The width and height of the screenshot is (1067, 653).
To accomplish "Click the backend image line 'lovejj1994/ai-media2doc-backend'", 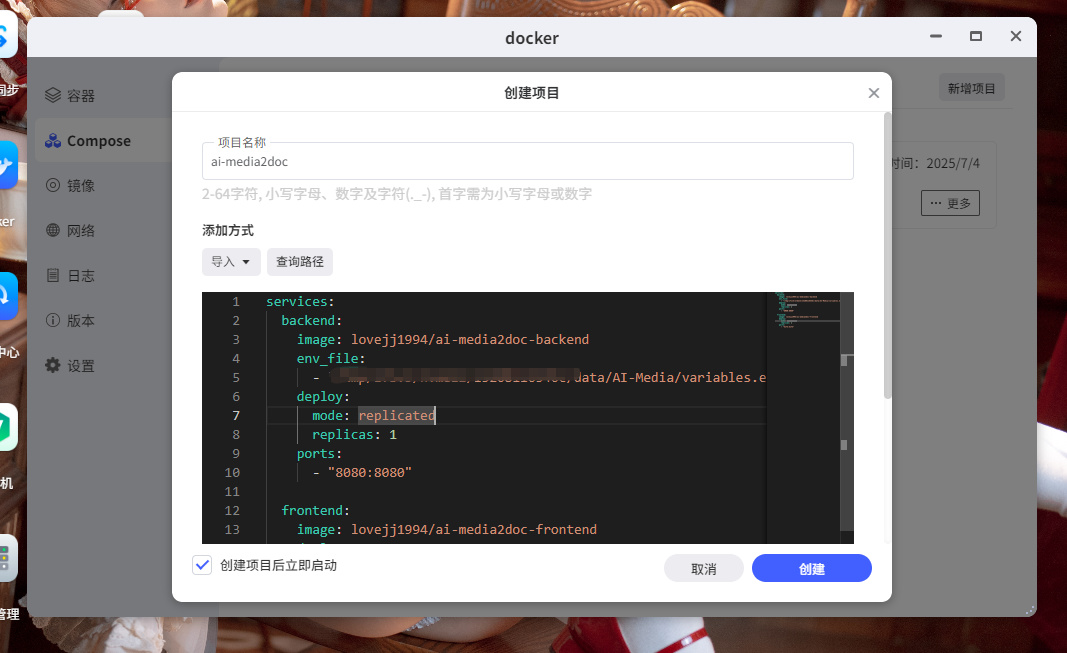I will [x=470, y=339].
